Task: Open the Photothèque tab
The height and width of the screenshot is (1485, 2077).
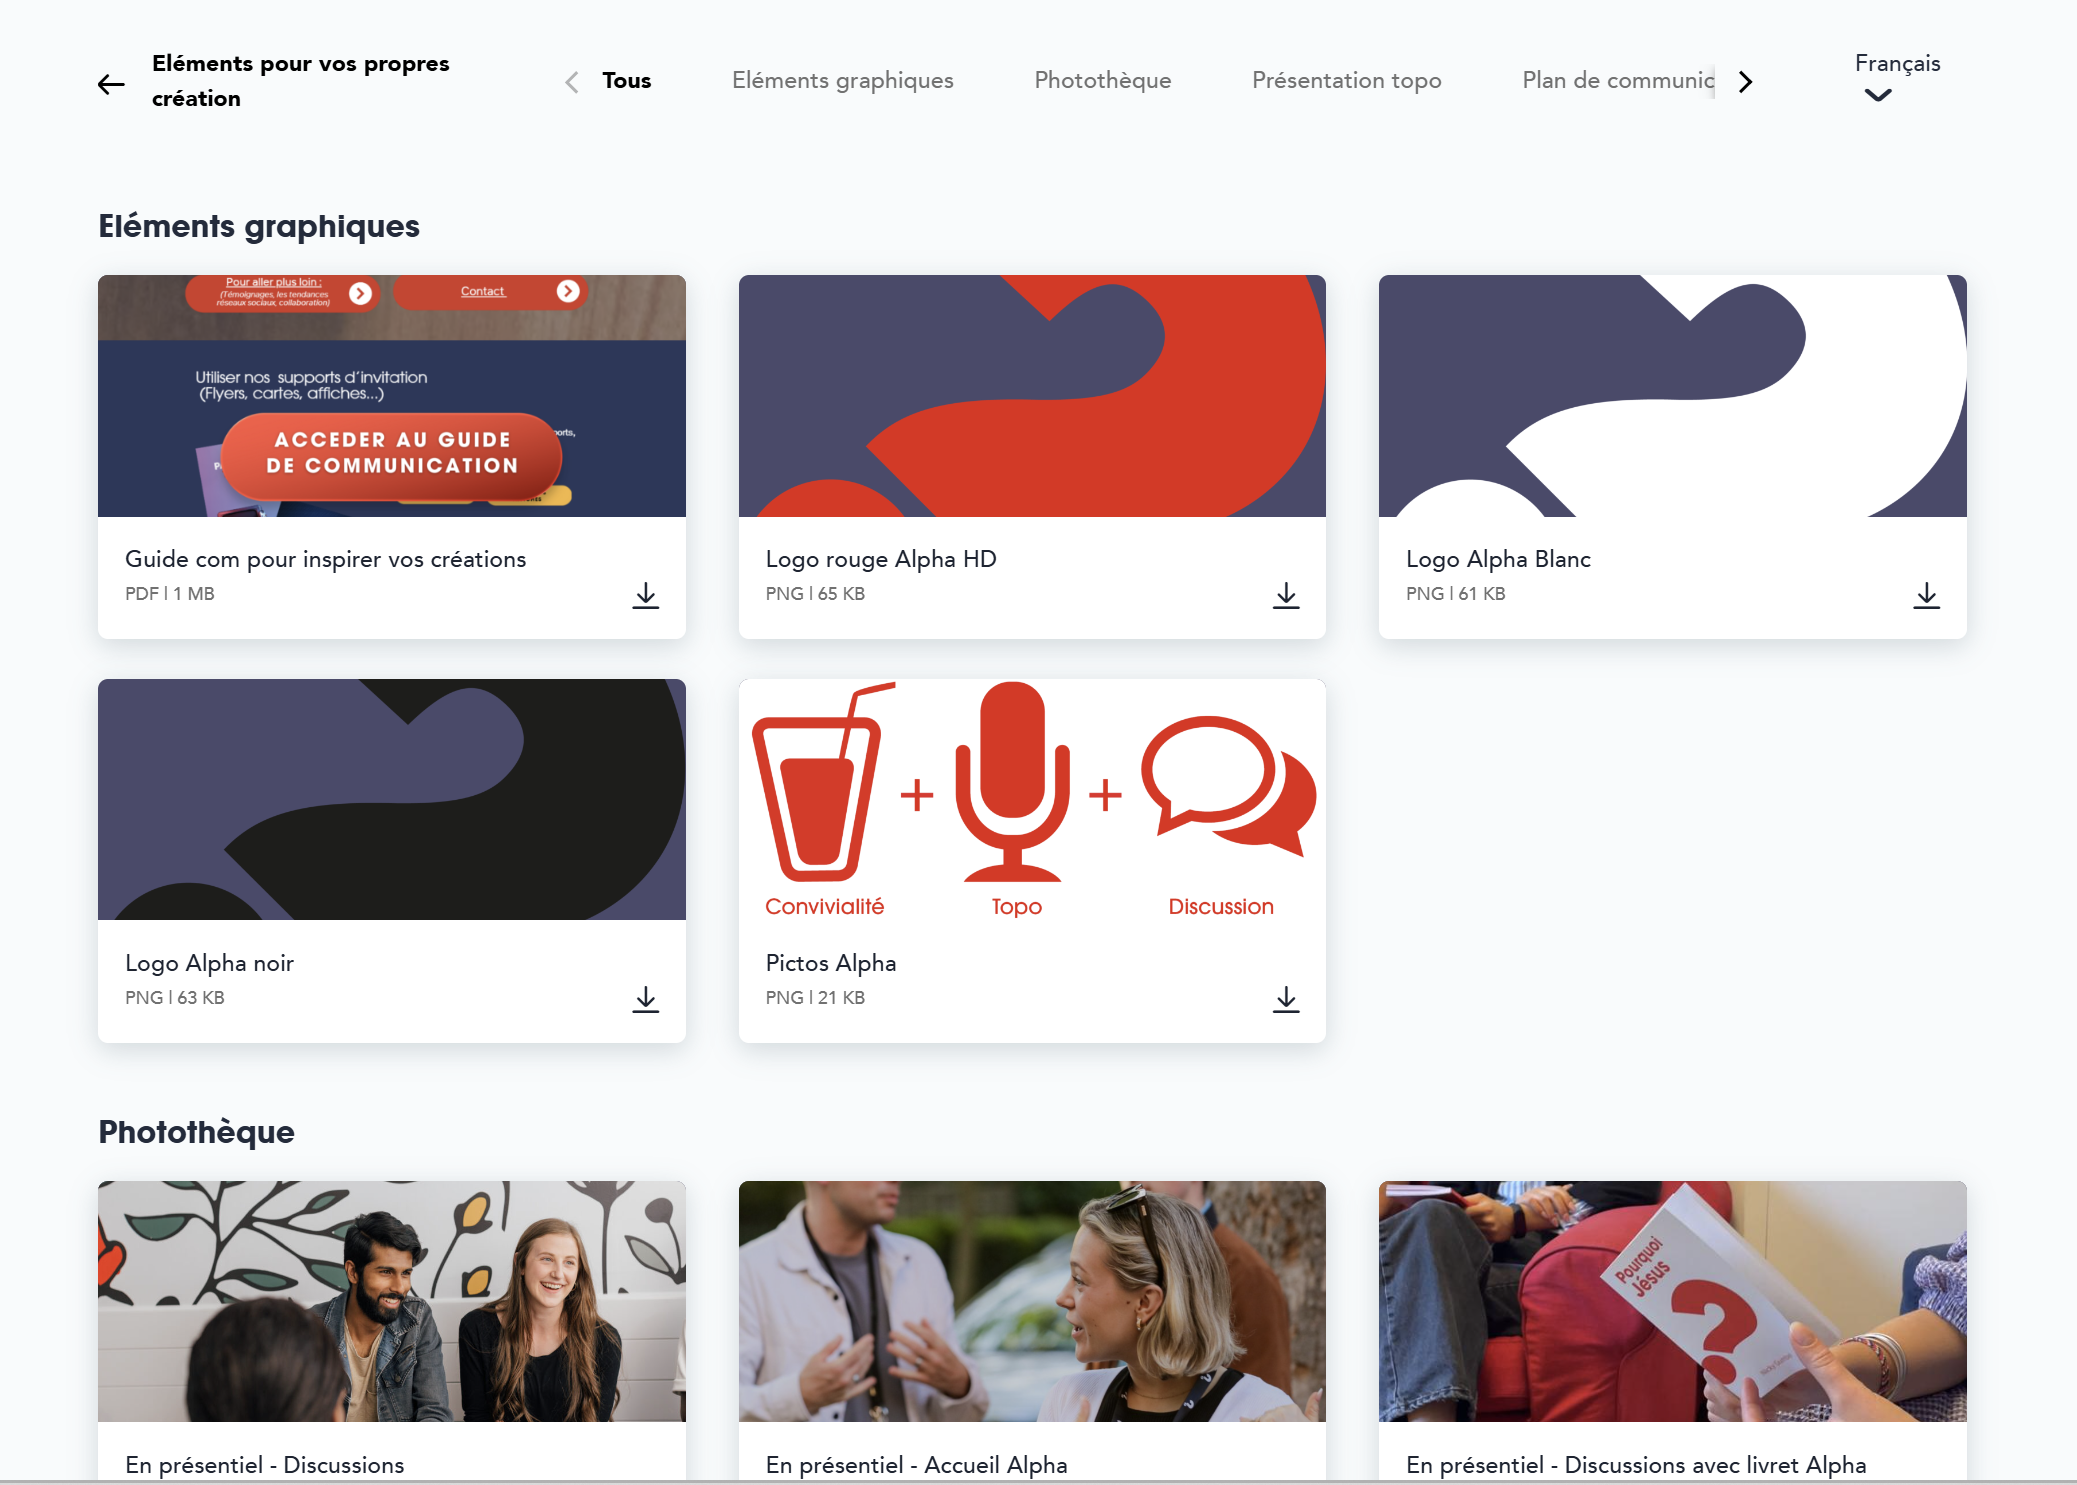Action: pos(1102,81)
